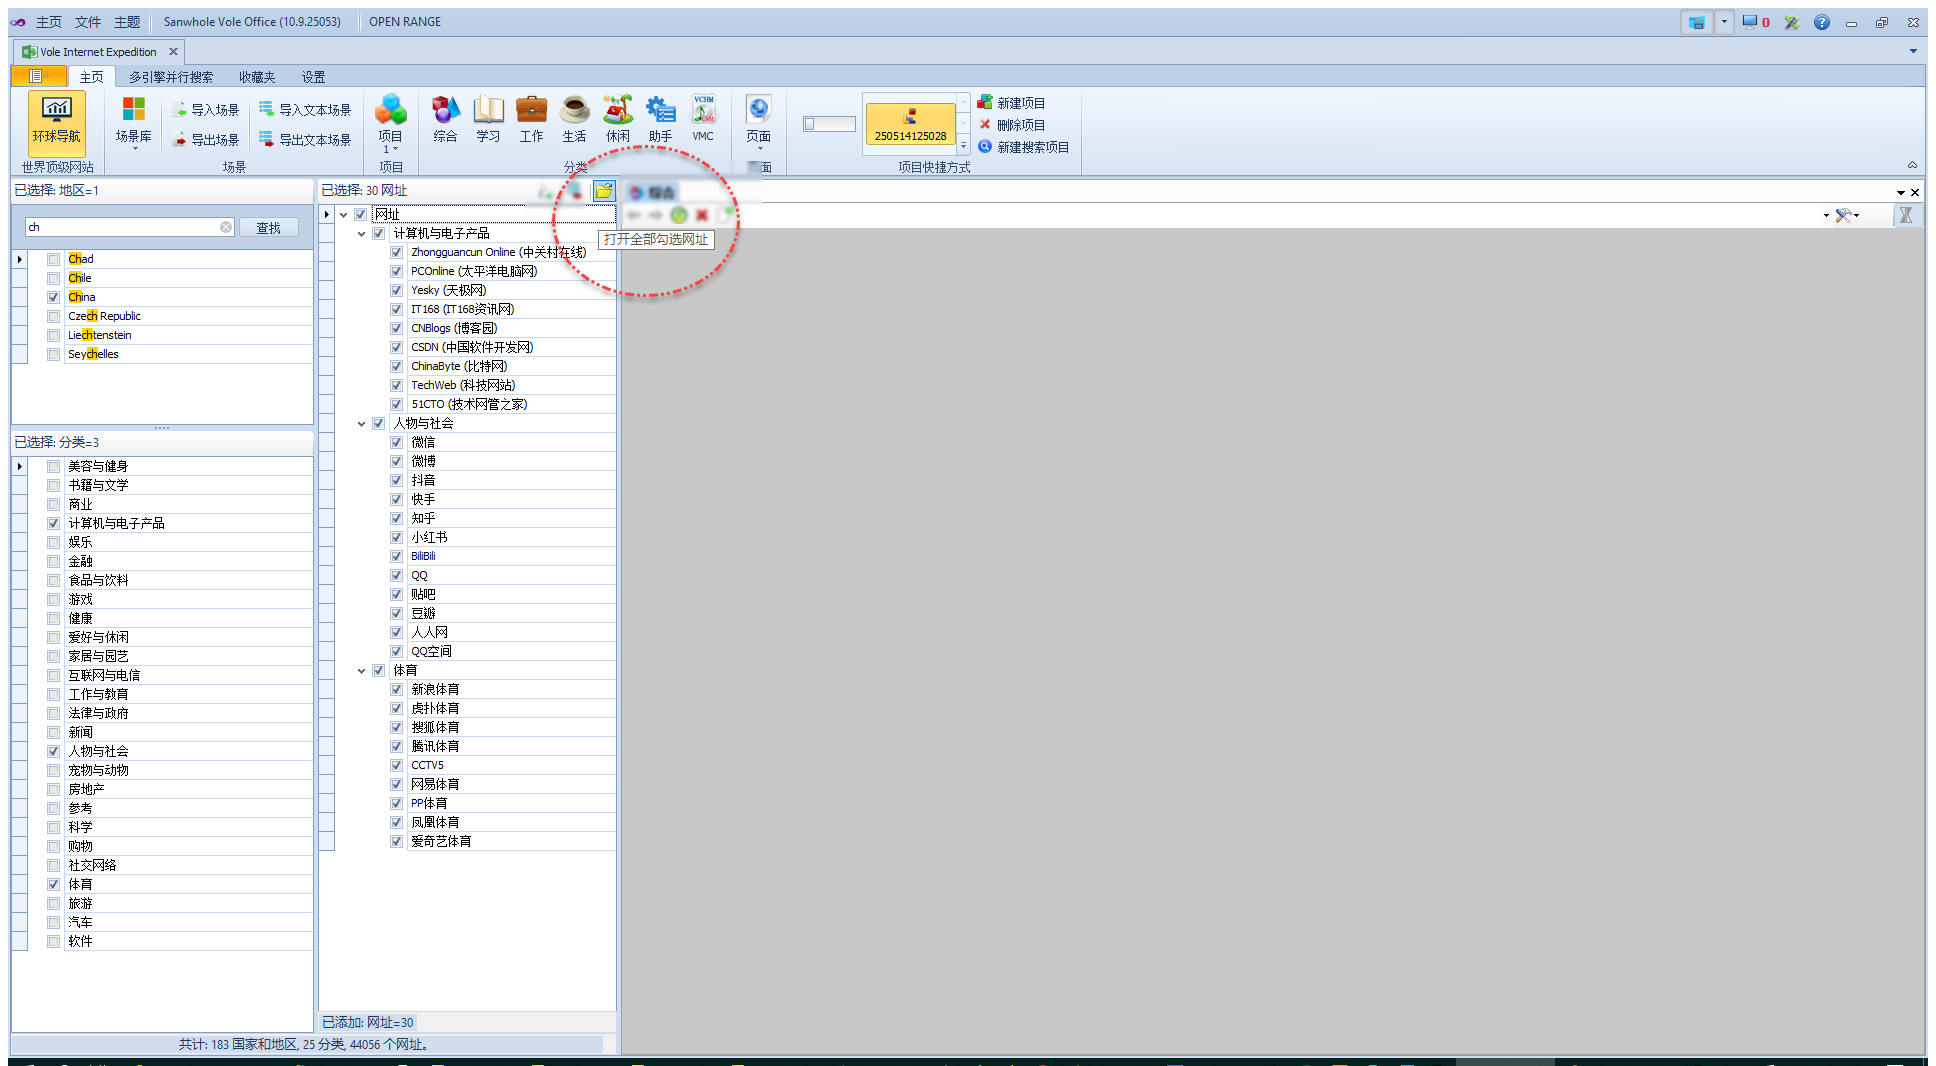Open the orange application menu button

(38, 77)
